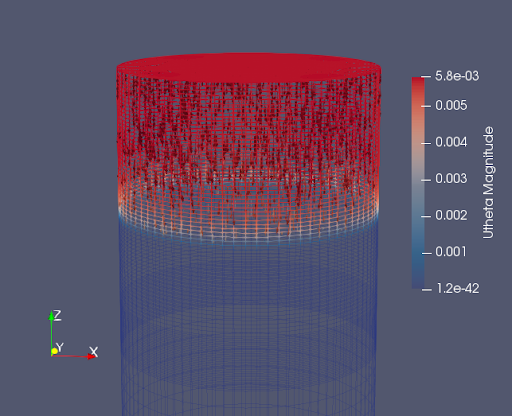The height and width of the screenshot is (416, 512).
Task: Select the Y label on orientation axes
Action: 60,347
